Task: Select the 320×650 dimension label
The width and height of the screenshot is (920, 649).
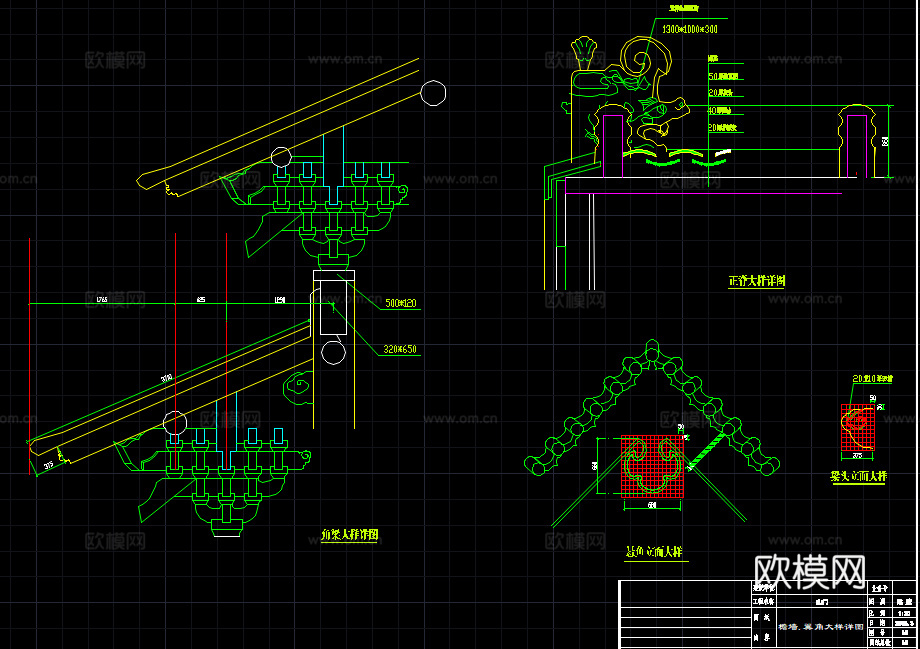Action: (x=400, y=349)
